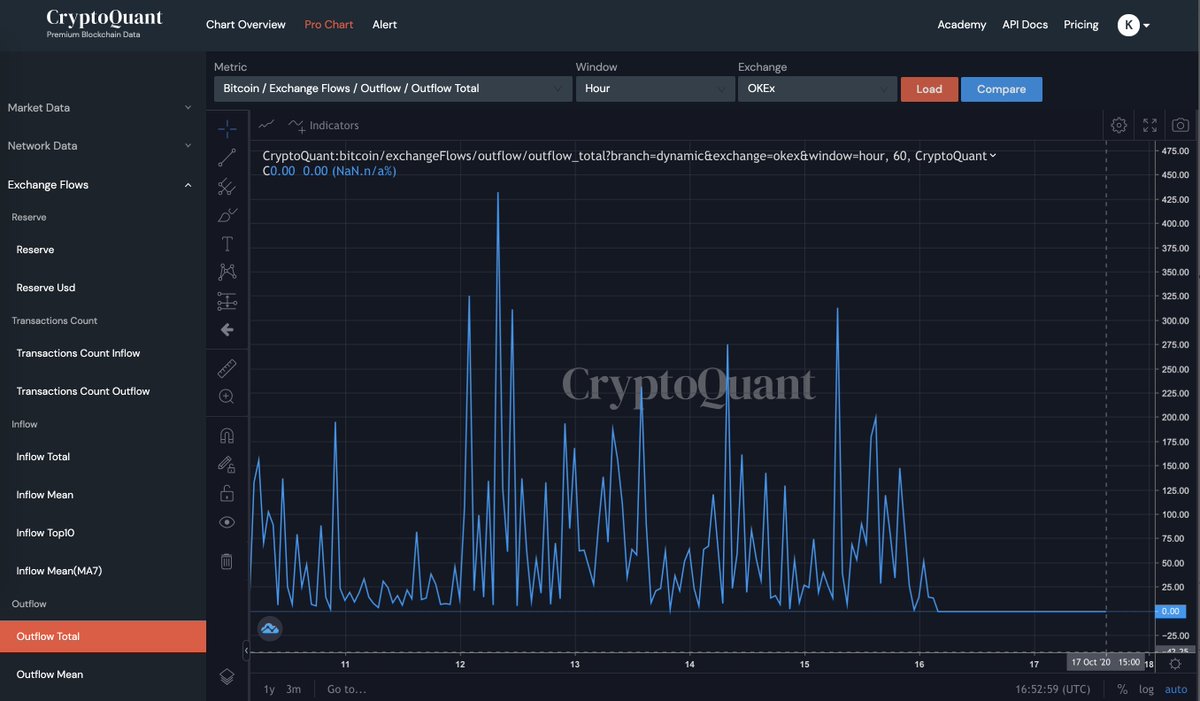This screenshot has height=701, width=1200.
Task: Open the object tree layers icon
Action: click(227, 677)
